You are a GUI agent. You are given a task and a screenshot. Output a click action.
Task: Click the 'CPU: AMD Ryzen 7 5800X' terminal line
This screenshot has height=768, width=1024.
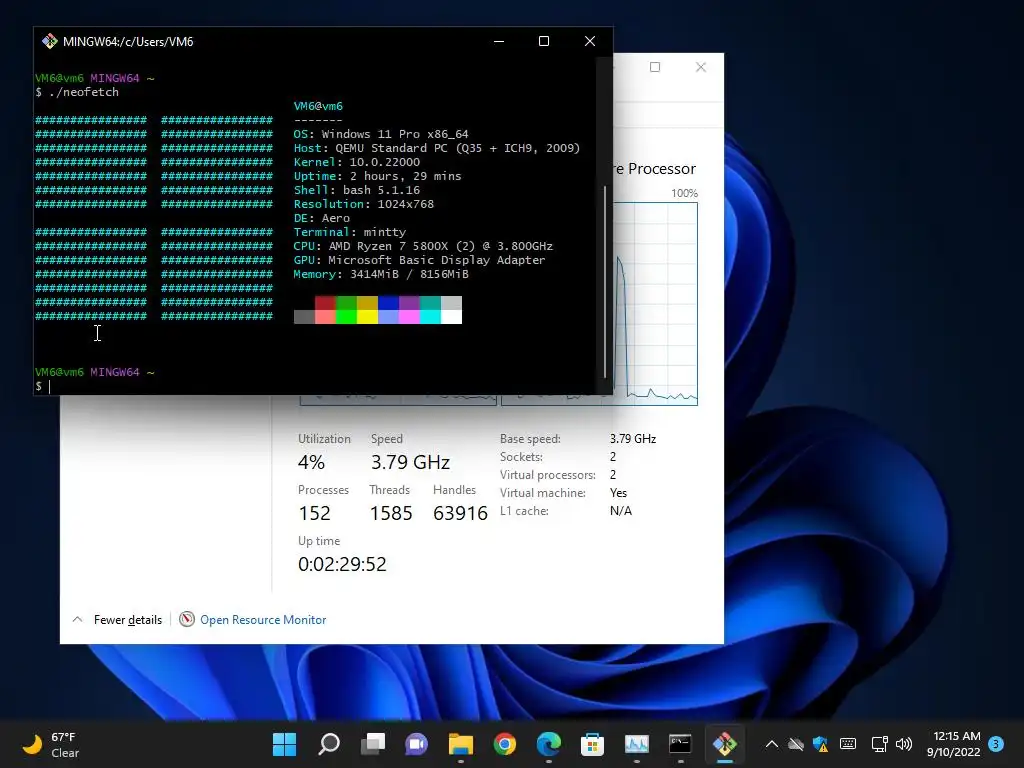coord(423,246)
